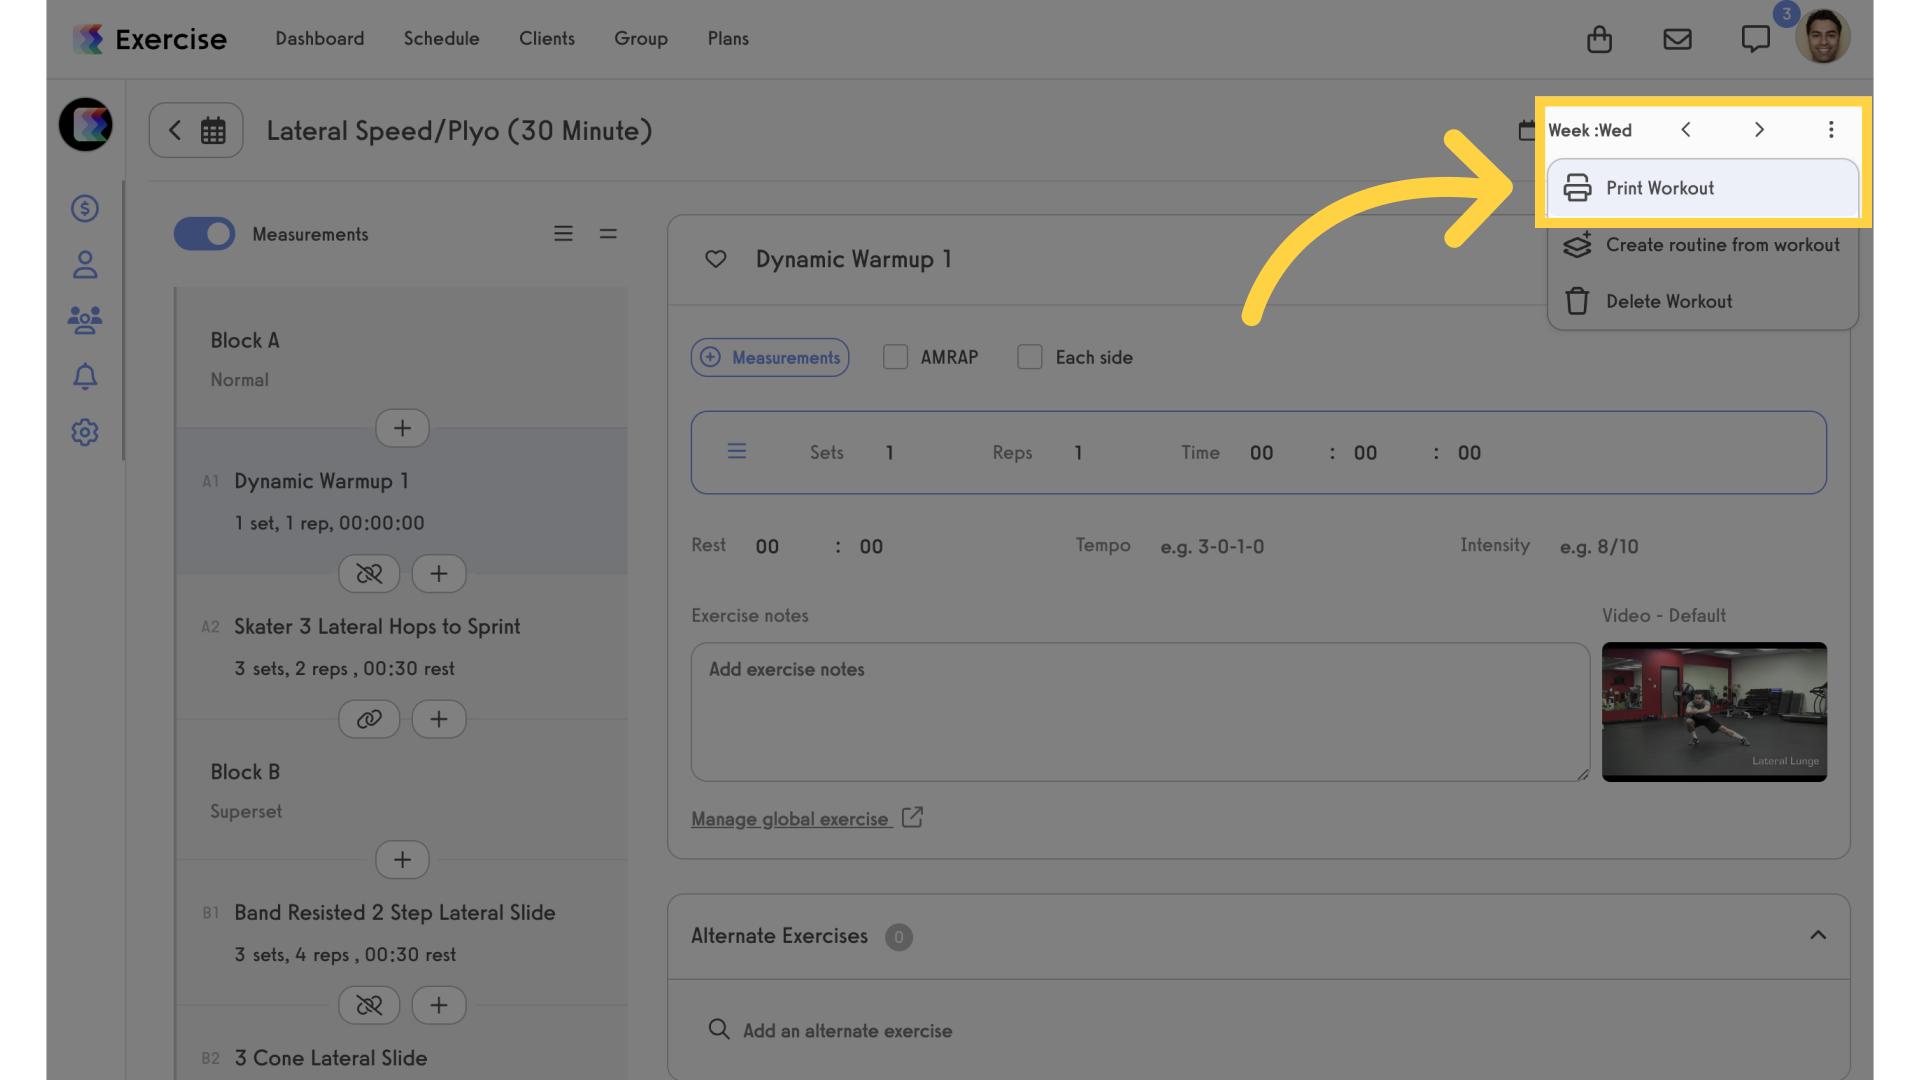Open the Dashboard tab
Viewport: 1920px width, 1080px height.
(x=320, y=39)
